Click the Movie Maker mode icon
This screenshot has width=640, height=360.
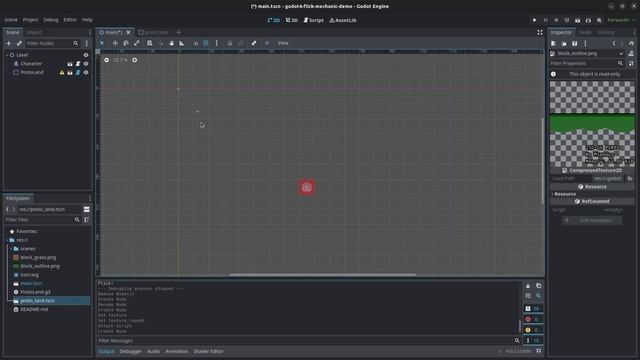point(599,20)
